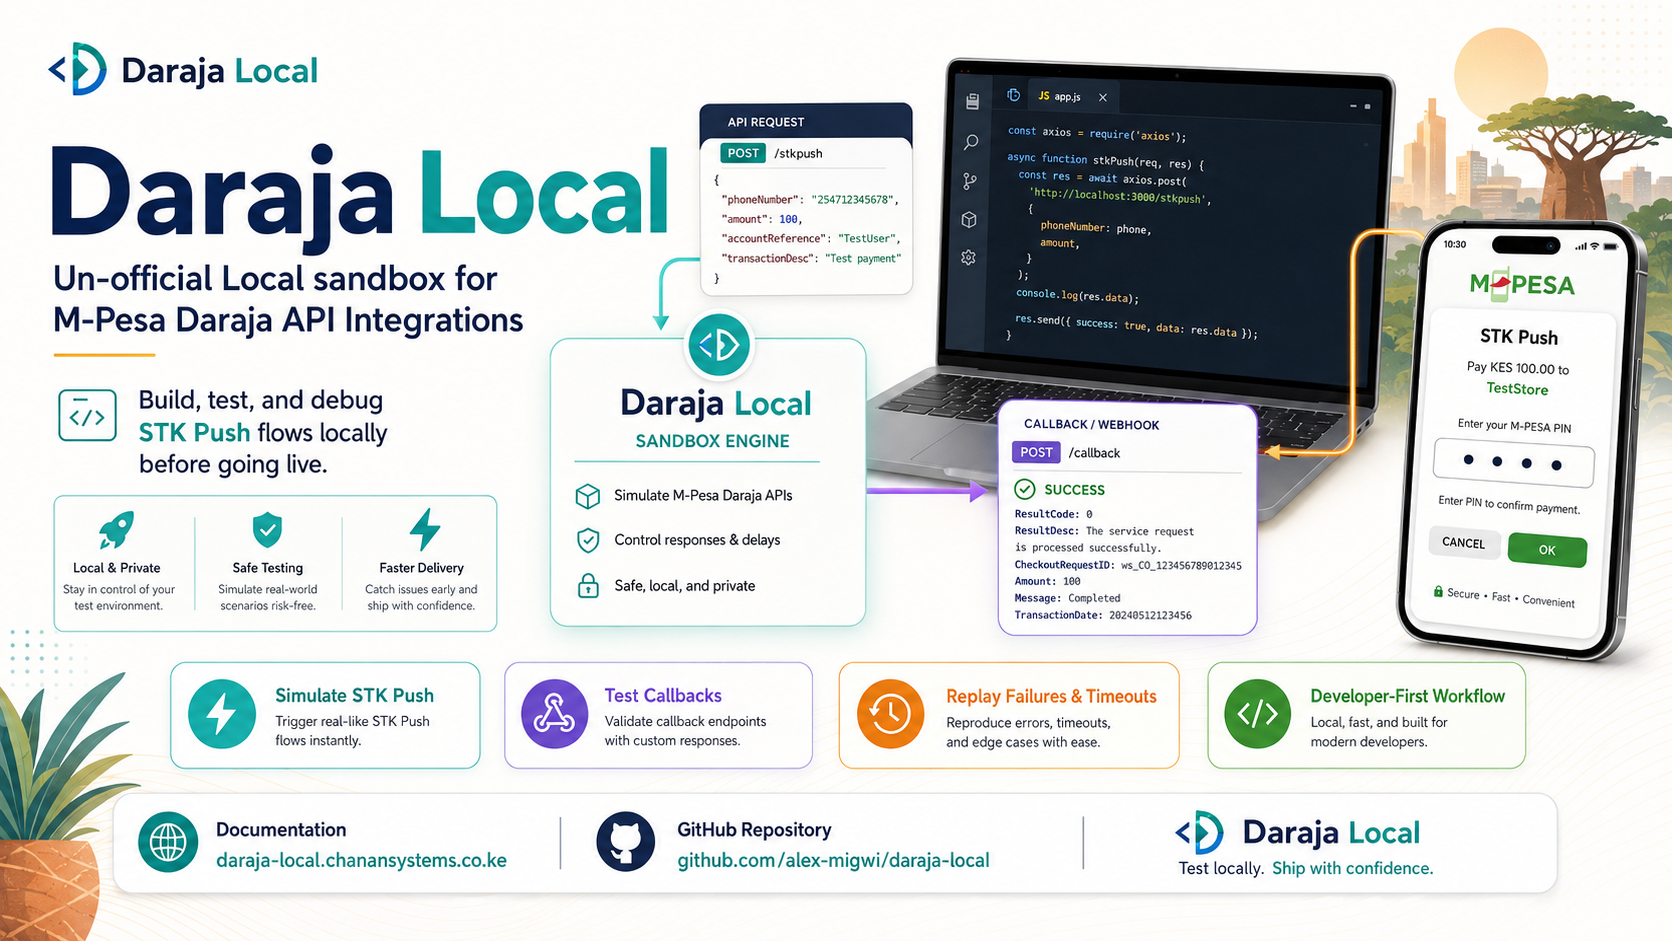The image size is (1672, 941).
Task: Click the Sandbox Engine circular logo icon
Action: [x=718, y=345]
